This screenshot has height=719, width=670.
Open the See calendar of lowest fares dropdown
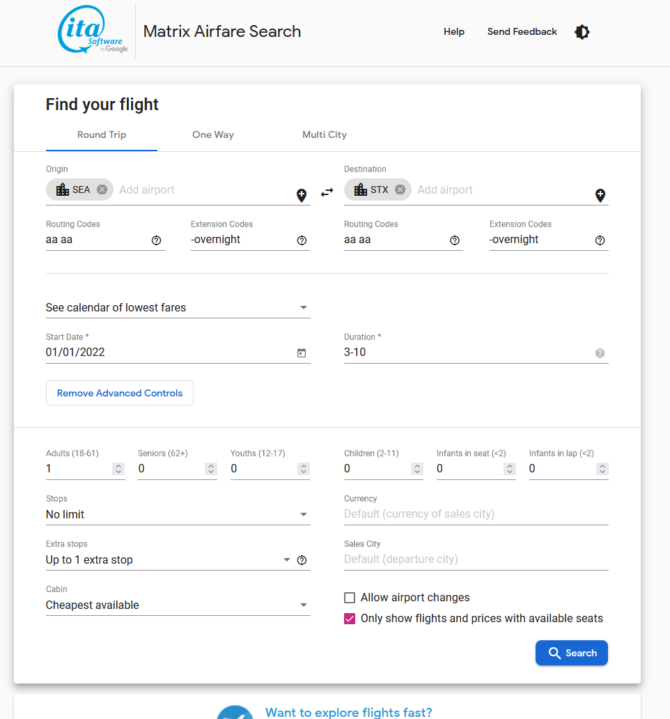coord(178,308)
